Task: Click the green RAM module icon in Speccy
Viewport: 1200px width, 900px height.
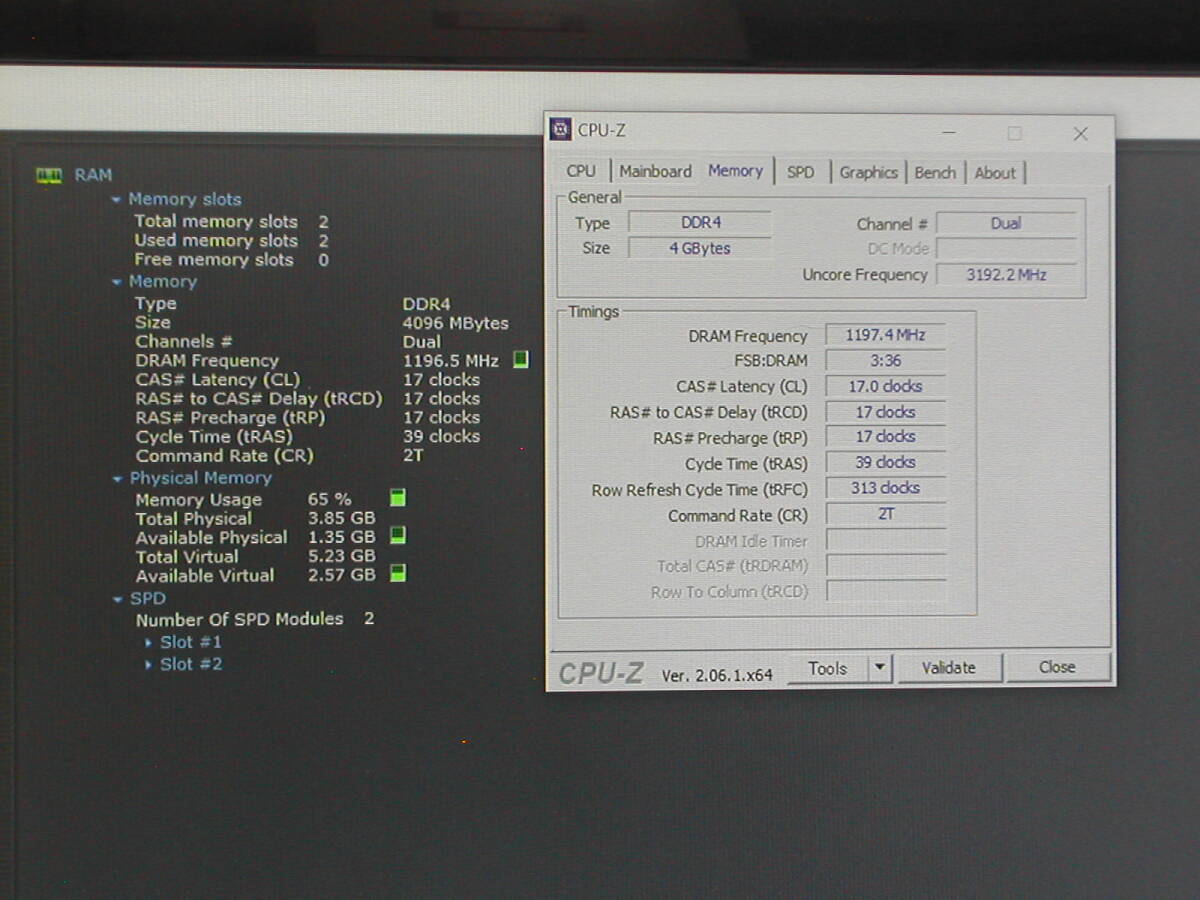Action: click(x=48, y=175)
